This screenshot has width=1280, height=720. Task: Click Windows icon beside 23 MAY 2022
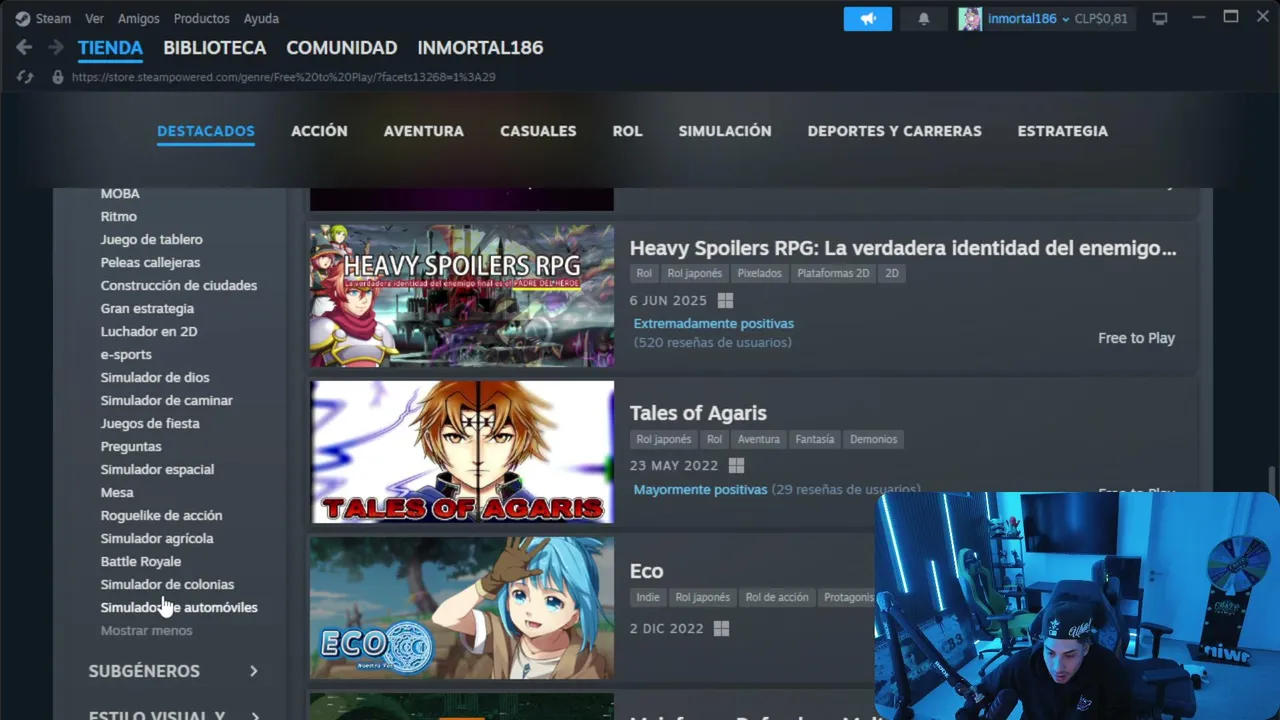tap(737, 465)
